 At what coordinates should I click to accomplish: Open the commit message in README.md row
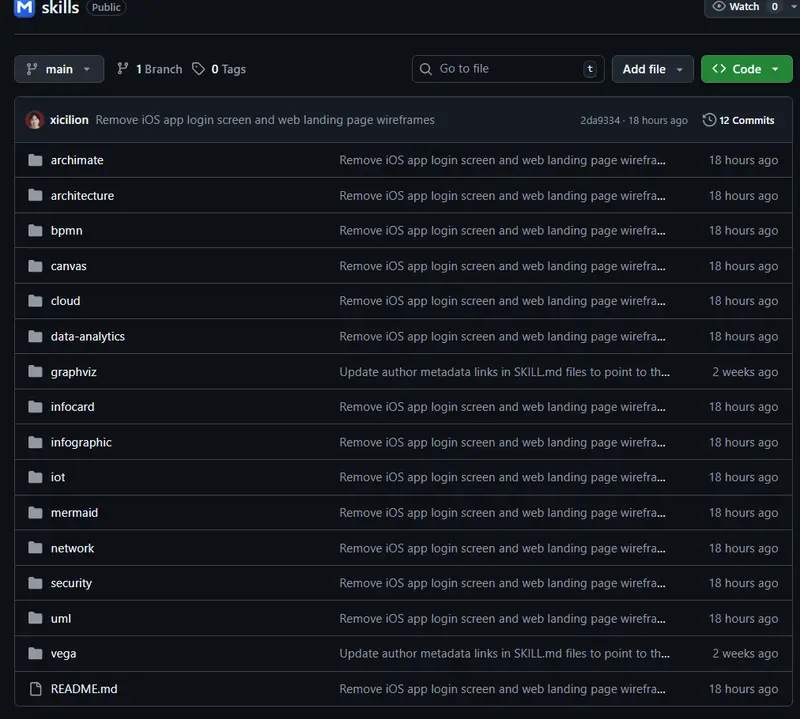click(x=503, y=689)
